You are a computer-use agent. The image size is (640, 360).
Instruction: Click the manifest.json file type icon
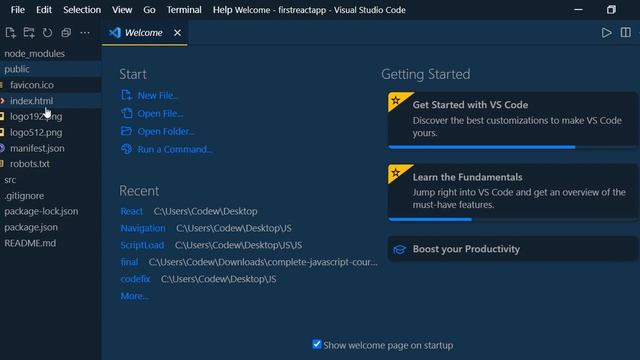(x=2, y=148)
